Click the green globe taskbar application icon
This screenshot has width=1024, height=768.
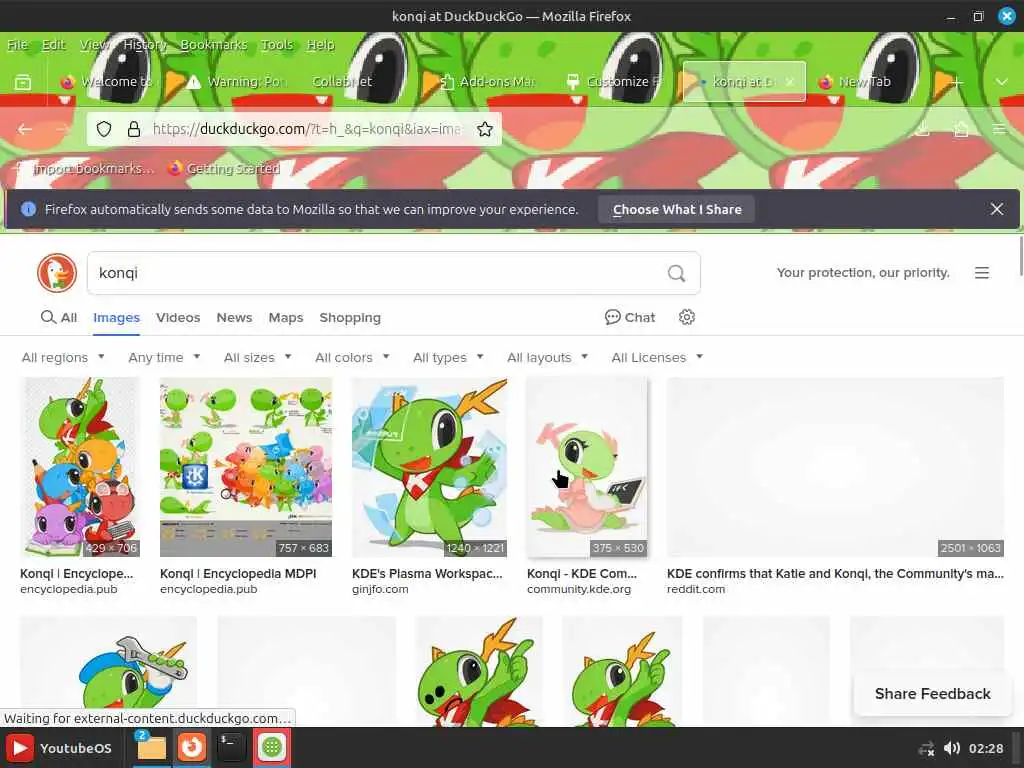tap(272, 747)
